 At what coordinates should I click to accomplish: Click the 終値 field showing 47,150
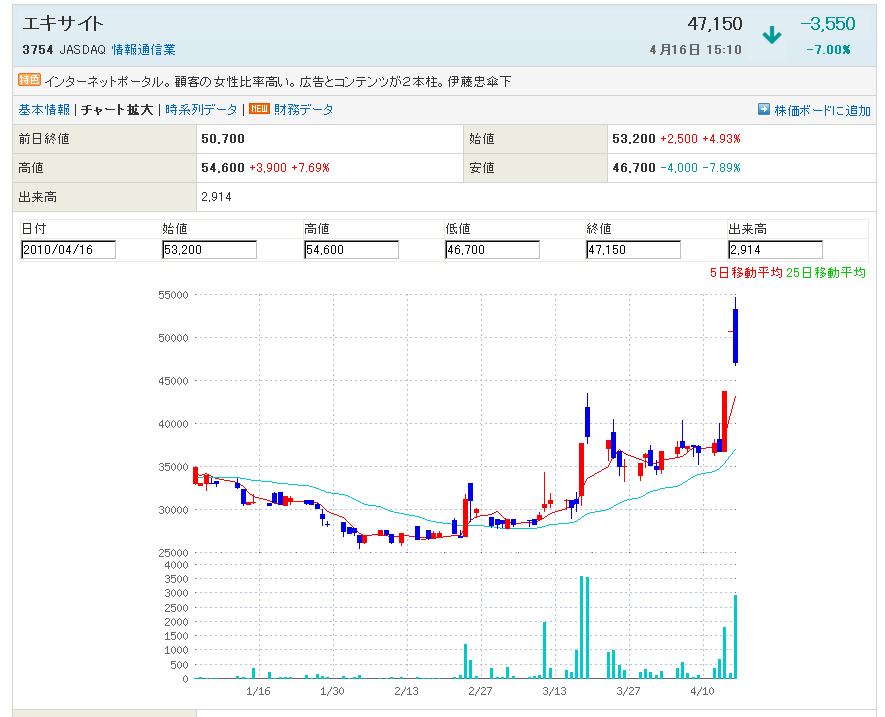[633, 250]
